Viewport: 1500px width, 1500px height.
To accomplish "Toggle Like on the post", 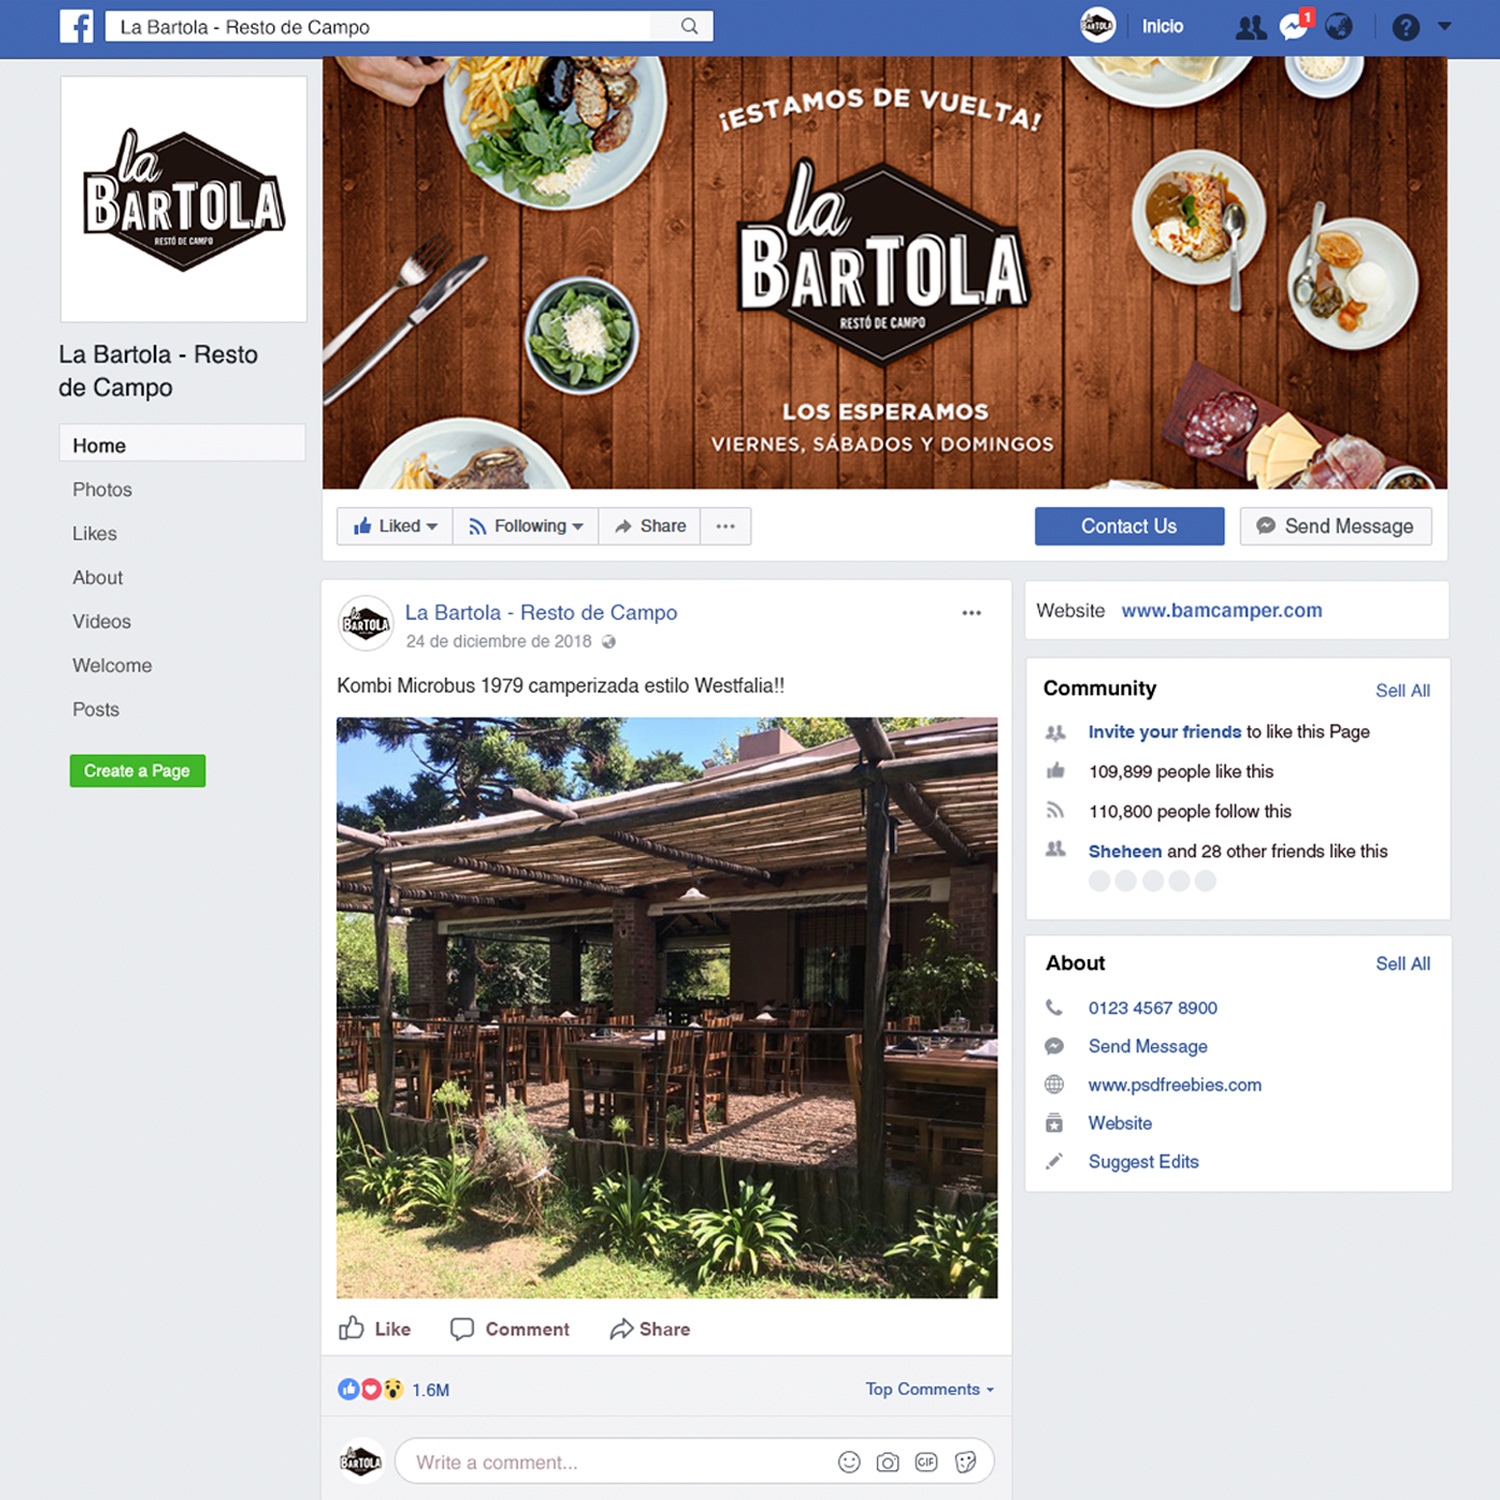I will coord(375,1328).
